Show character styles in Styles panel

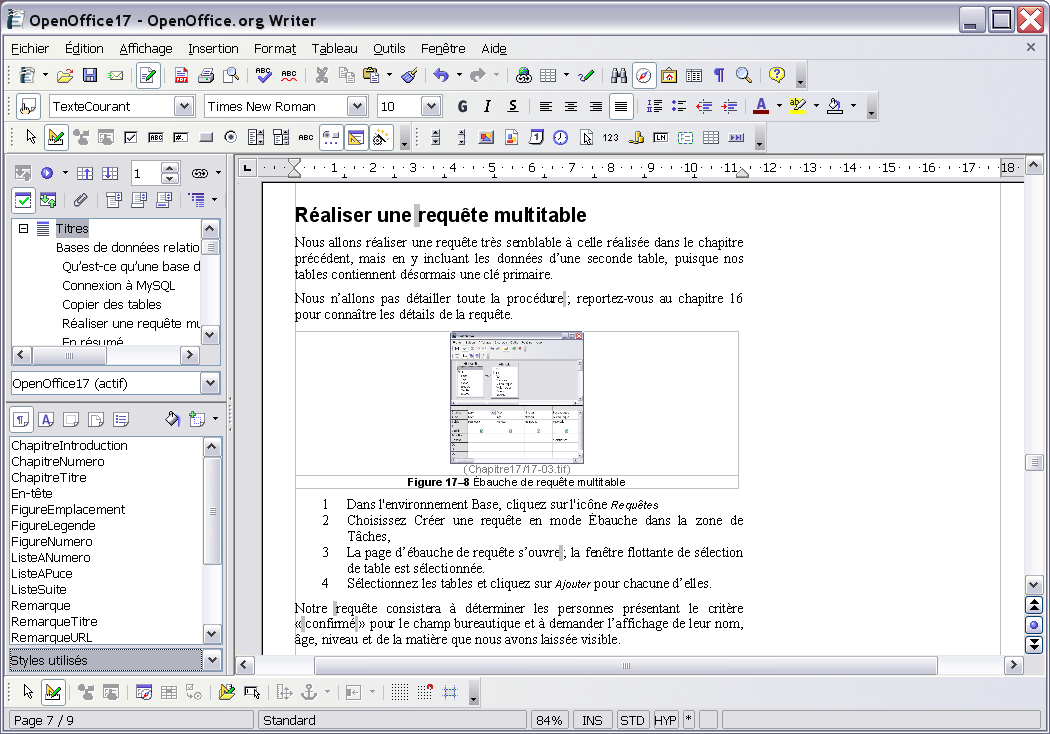46,420
